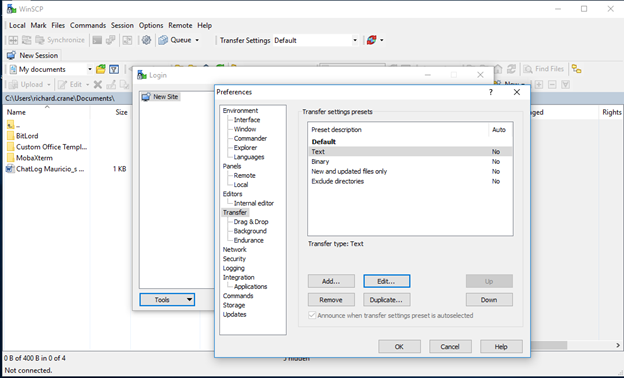Select the New and updated files only preset
This screenshot has height=378, width=624.
click(410, 171)
